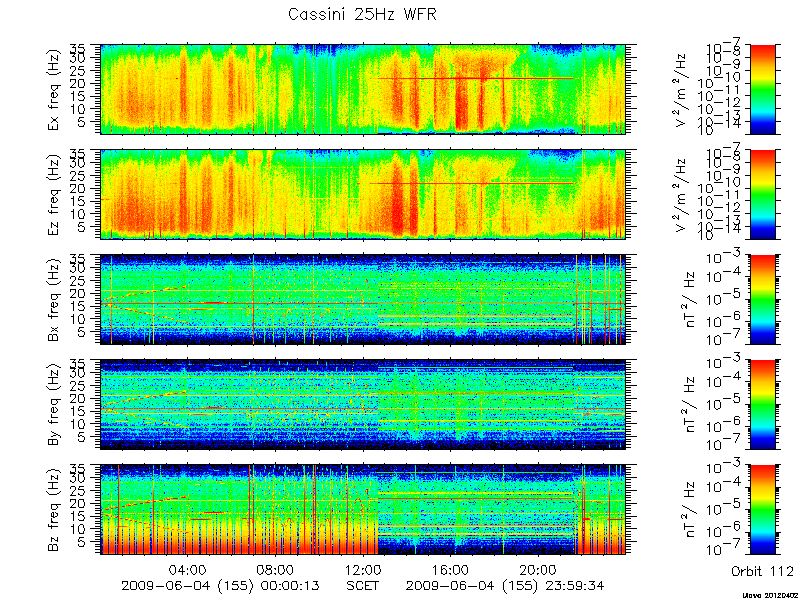Click the Bz color bar 'nT²/Hz' unit label
This screenshot has width=800, height=600.
pyautogui.click(x=690, y=510)
